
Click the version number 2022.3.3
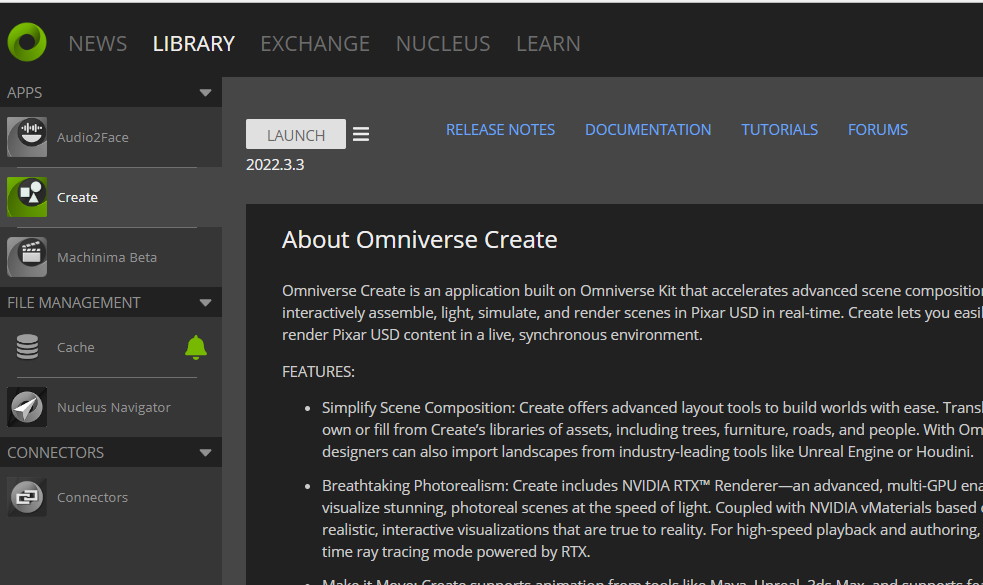point(275,165)
